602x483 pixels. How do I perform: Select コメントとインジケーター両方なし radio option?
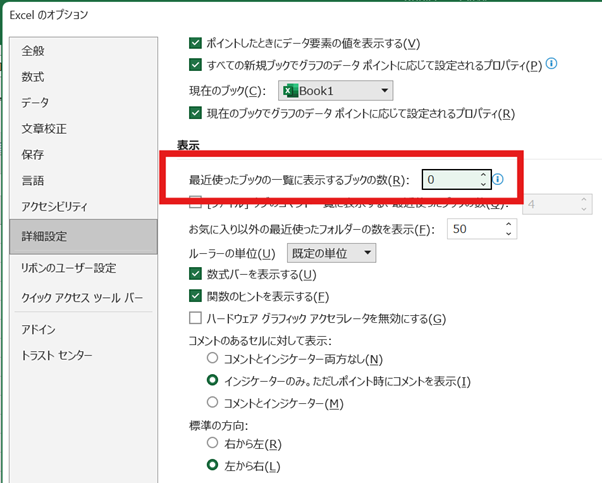[x=212, y=358]
